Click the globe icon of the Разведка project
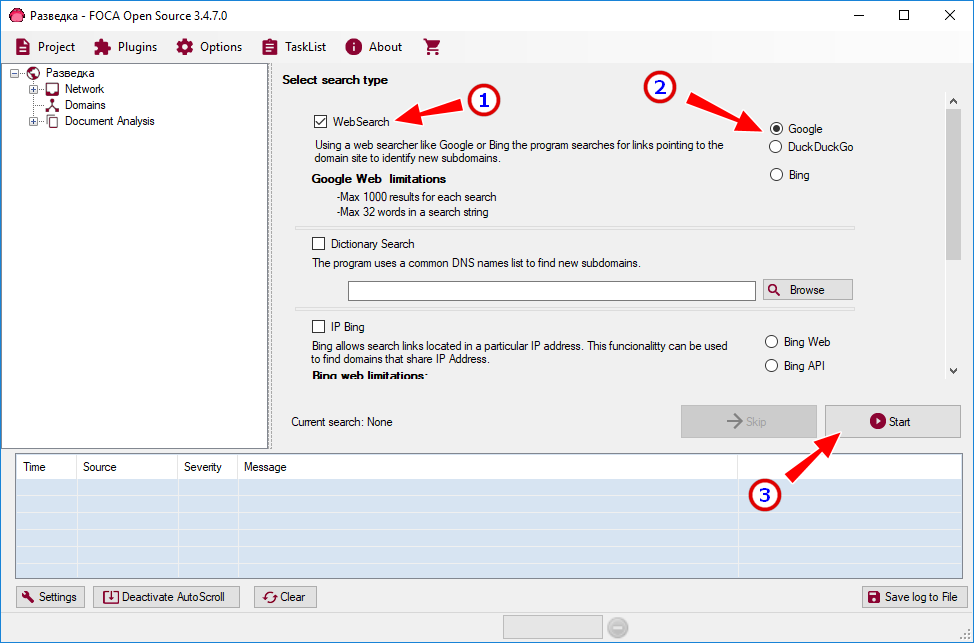974x643 pixels. pos(34,73)
